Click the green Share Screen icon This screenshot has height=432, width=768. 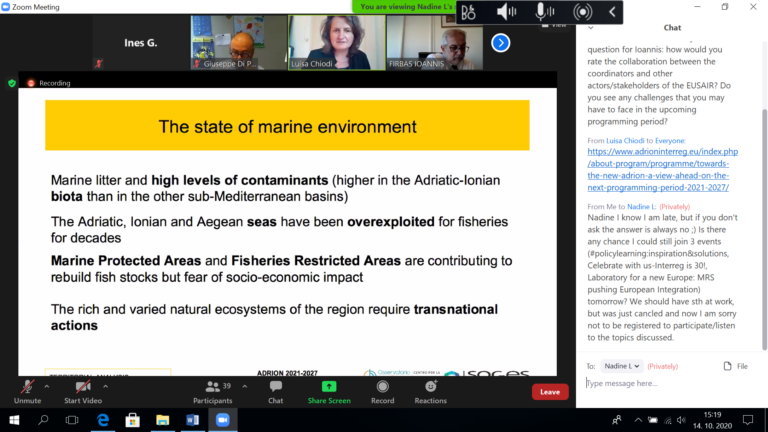click(x=329, y=388)
